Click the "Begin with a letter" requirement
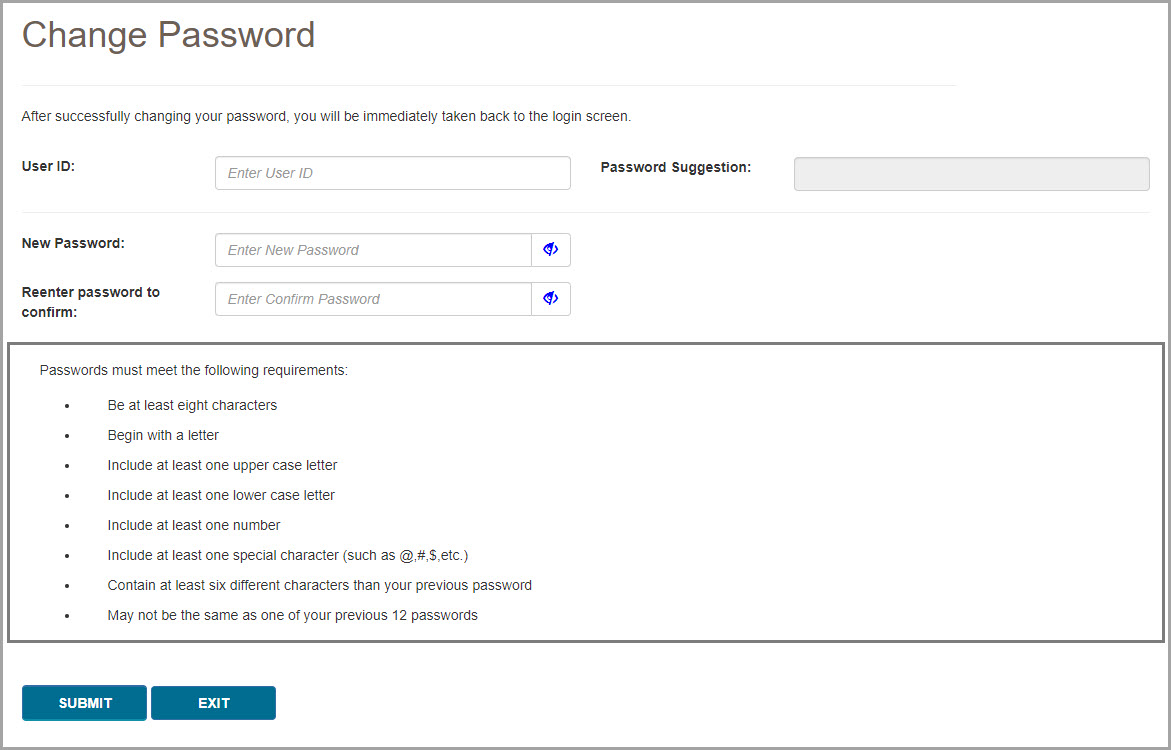The height and width of the screenshot is (750, 1171). [163, 435]
